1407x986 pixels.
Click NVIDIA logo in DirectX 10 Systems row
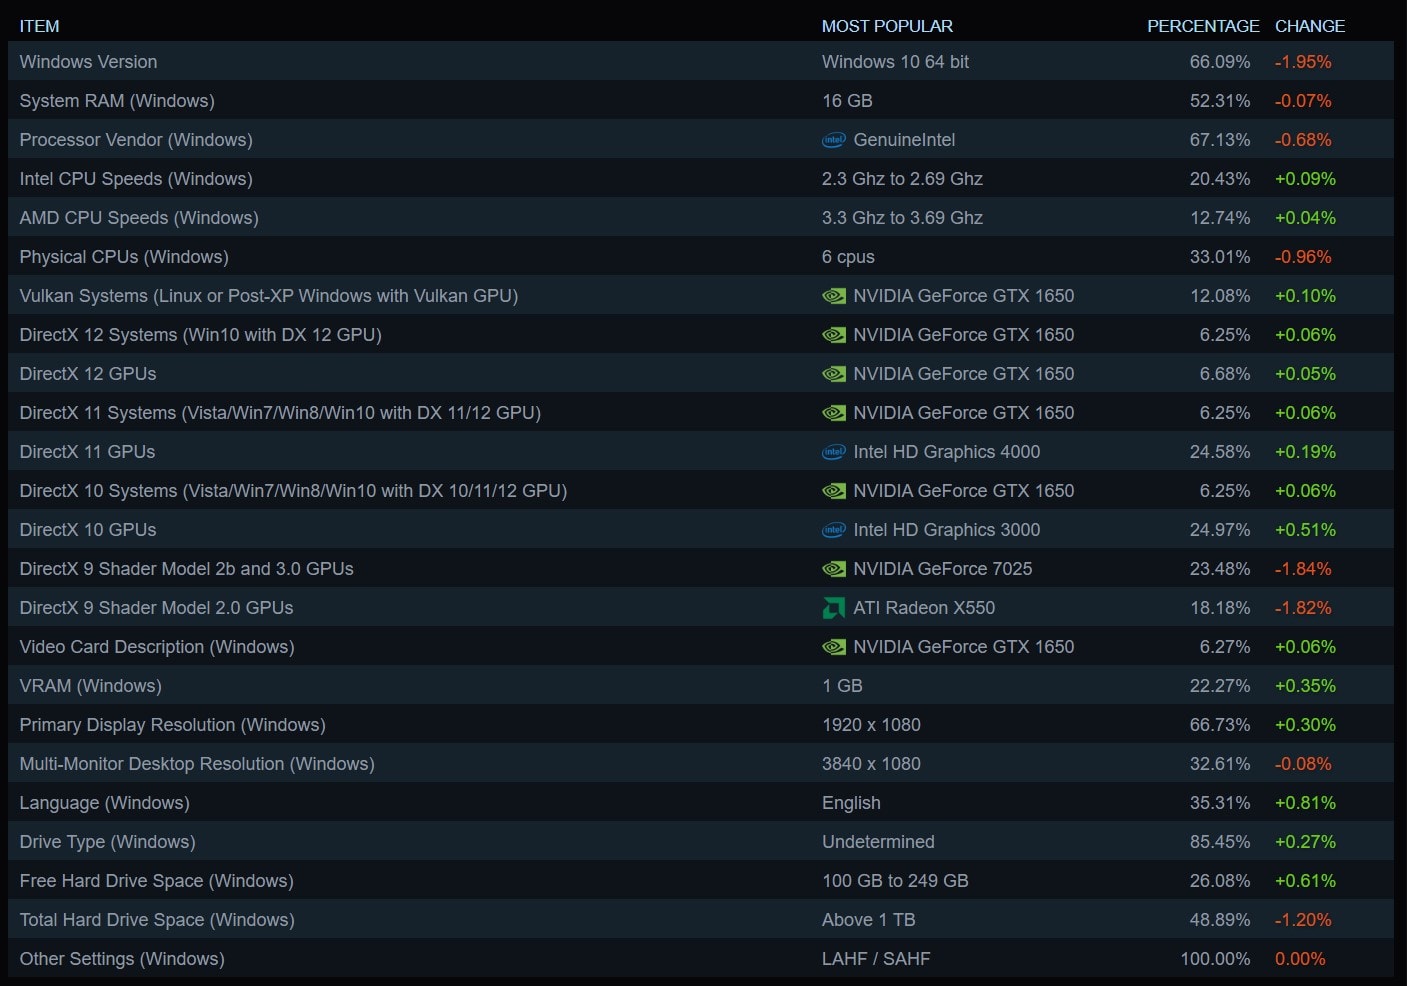(x=833, y=491)
